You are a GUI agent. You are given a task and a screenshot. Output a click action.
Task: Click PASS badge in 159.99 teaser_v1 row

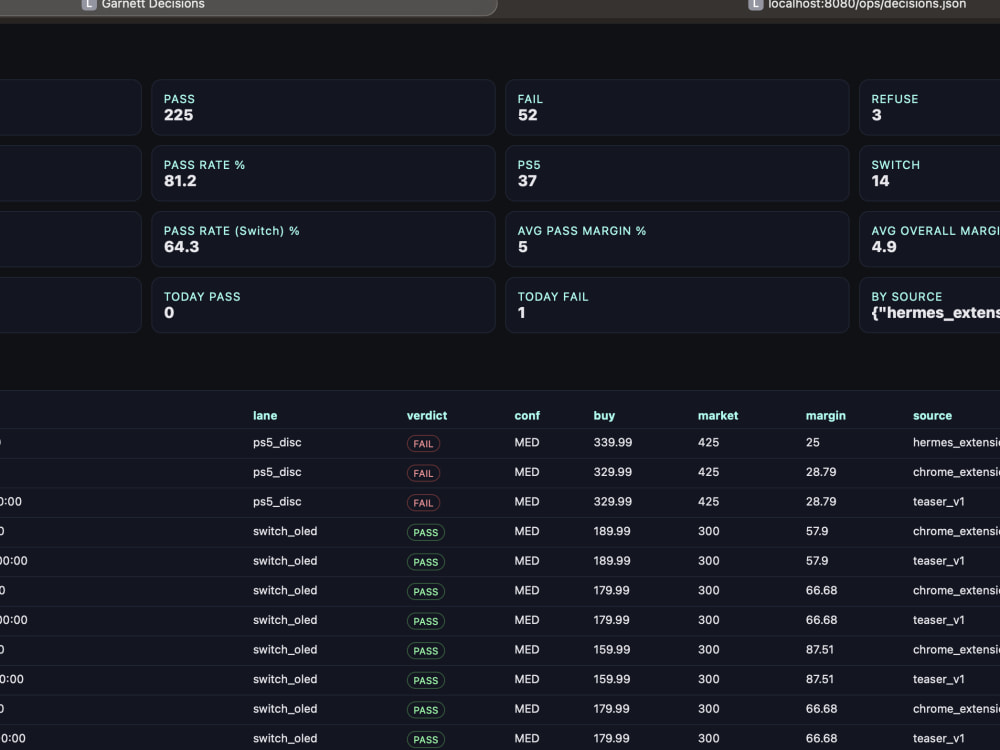pos(425,680)
